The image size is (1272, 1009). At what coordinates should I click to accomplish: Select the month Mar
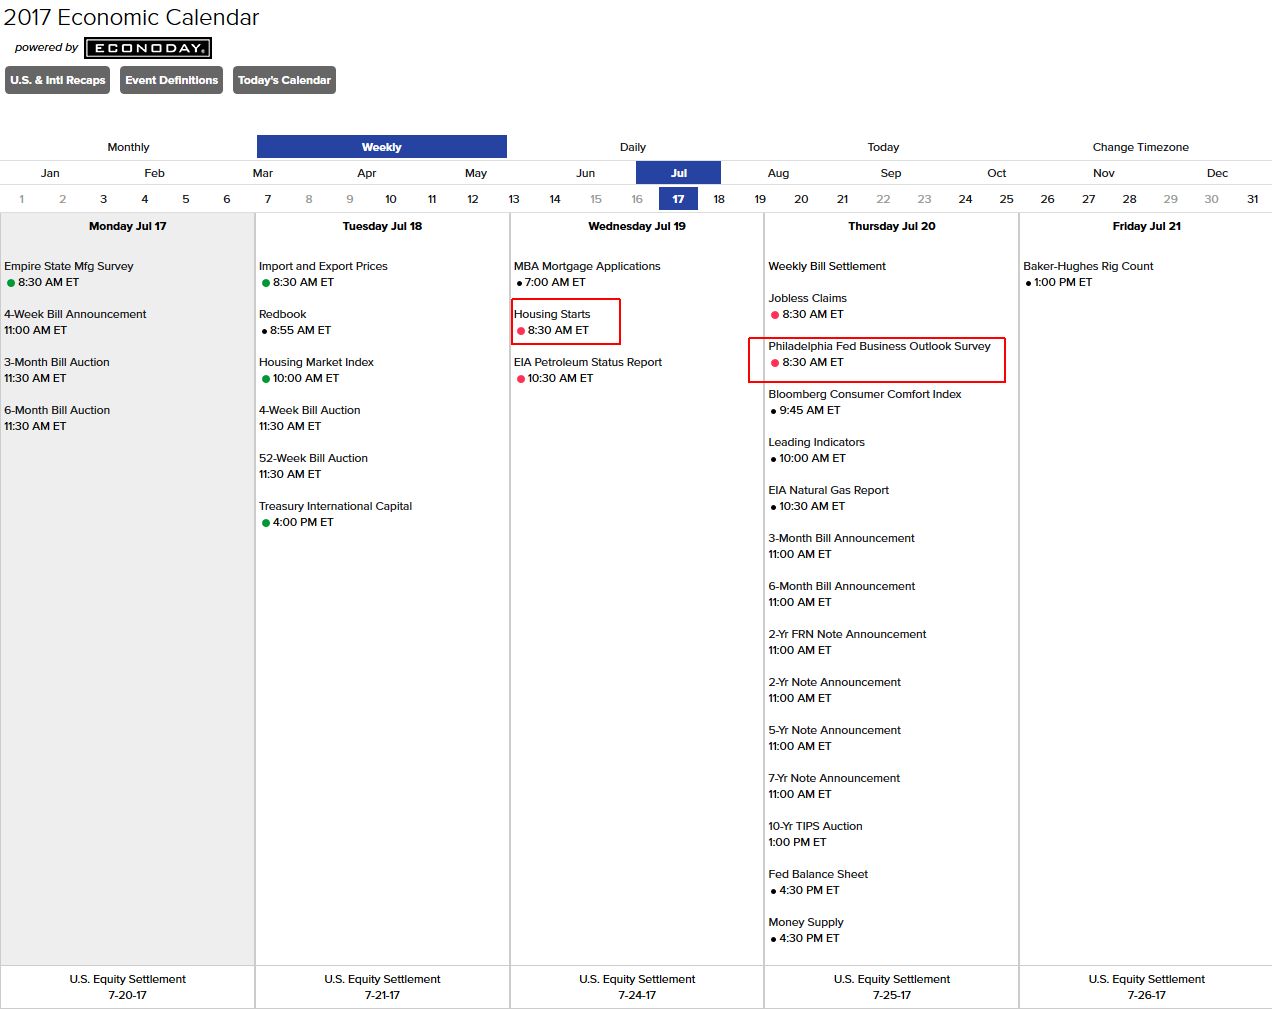tap(263, 173)
